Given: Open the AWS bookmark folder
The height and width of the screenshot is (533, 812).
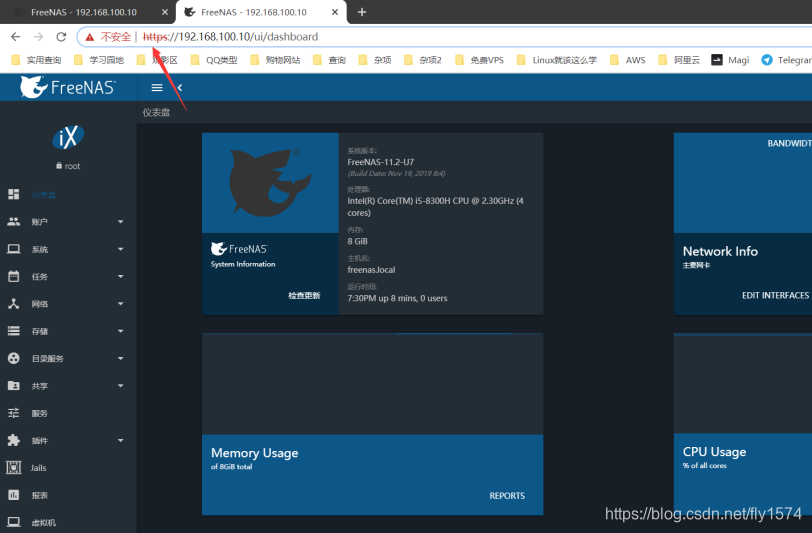Looking at the screenshot, I should [x=628, y=60].
